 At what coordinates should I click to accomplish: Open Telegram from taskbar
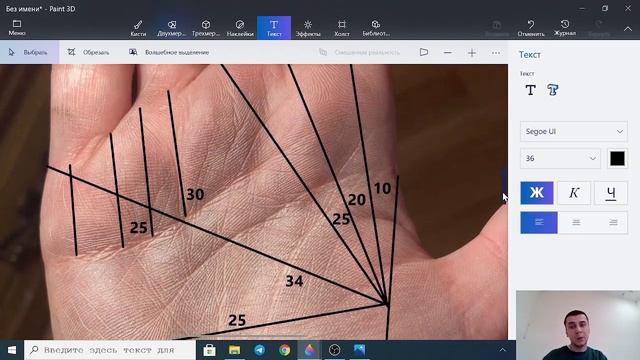click(259, 350)
